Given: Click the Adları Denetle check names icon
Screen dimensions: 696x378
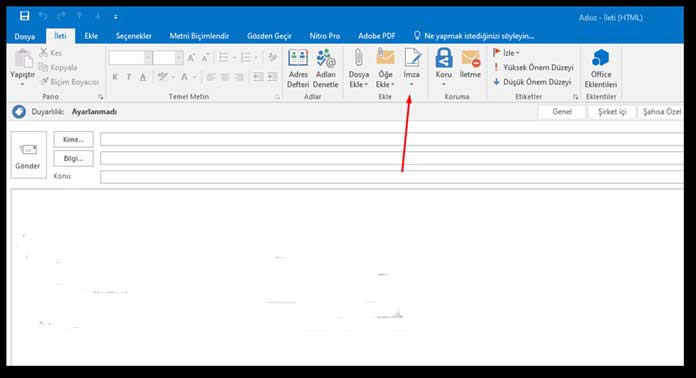Looking at the screenshot, I should tap(325, 69).
